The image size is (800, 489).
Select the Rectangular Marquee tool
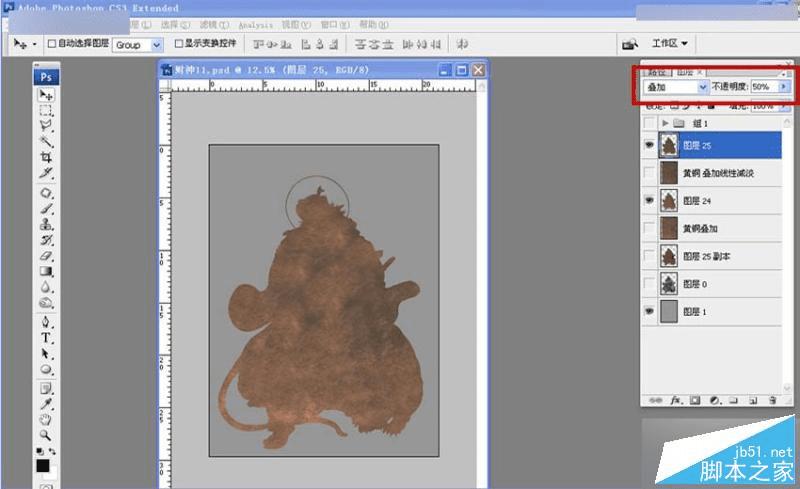point(46,111)
